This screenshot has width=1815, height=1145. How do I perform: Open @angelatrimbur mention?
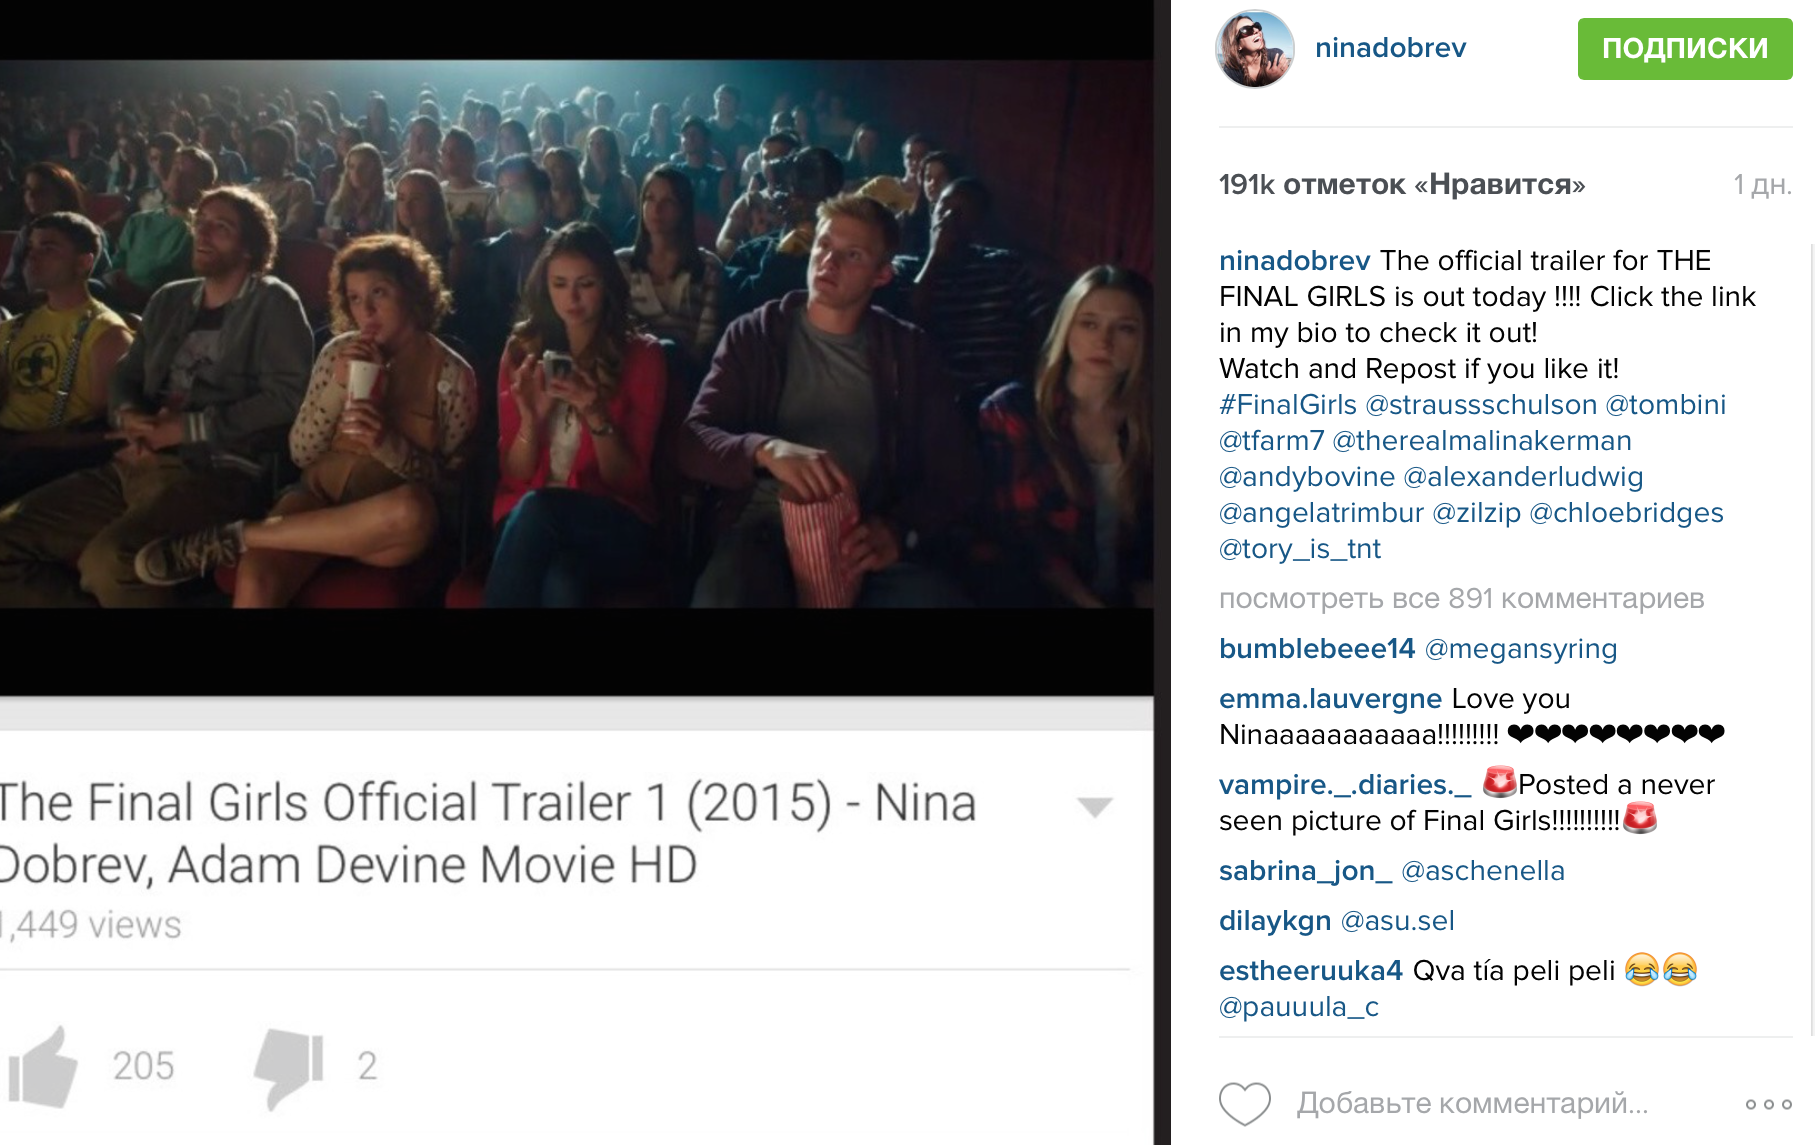point(1321,513)
